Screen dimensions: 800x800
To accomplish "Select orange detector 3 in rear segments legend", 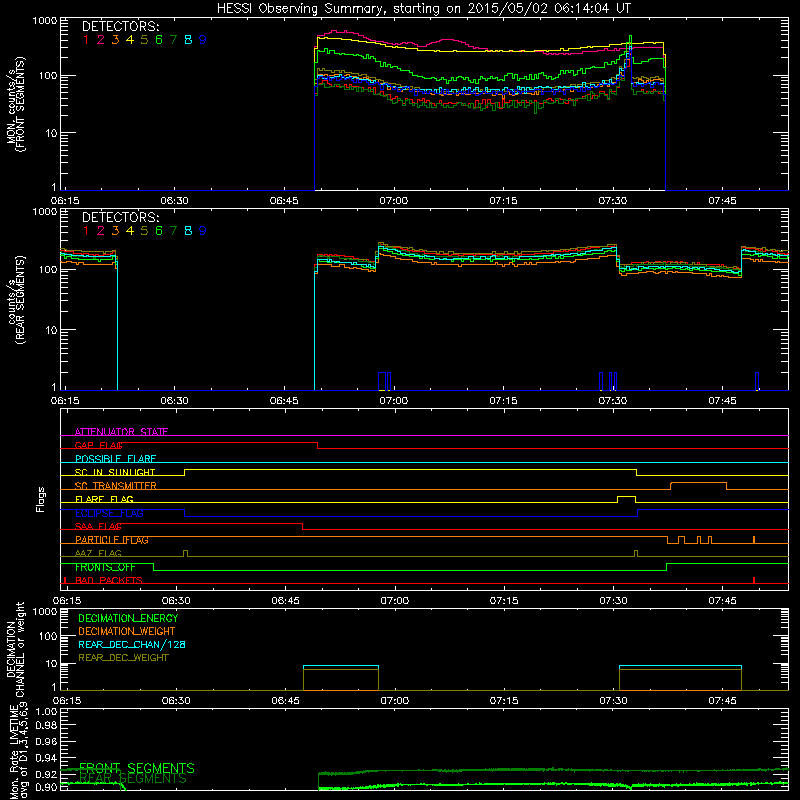I will tap(115, 231).
